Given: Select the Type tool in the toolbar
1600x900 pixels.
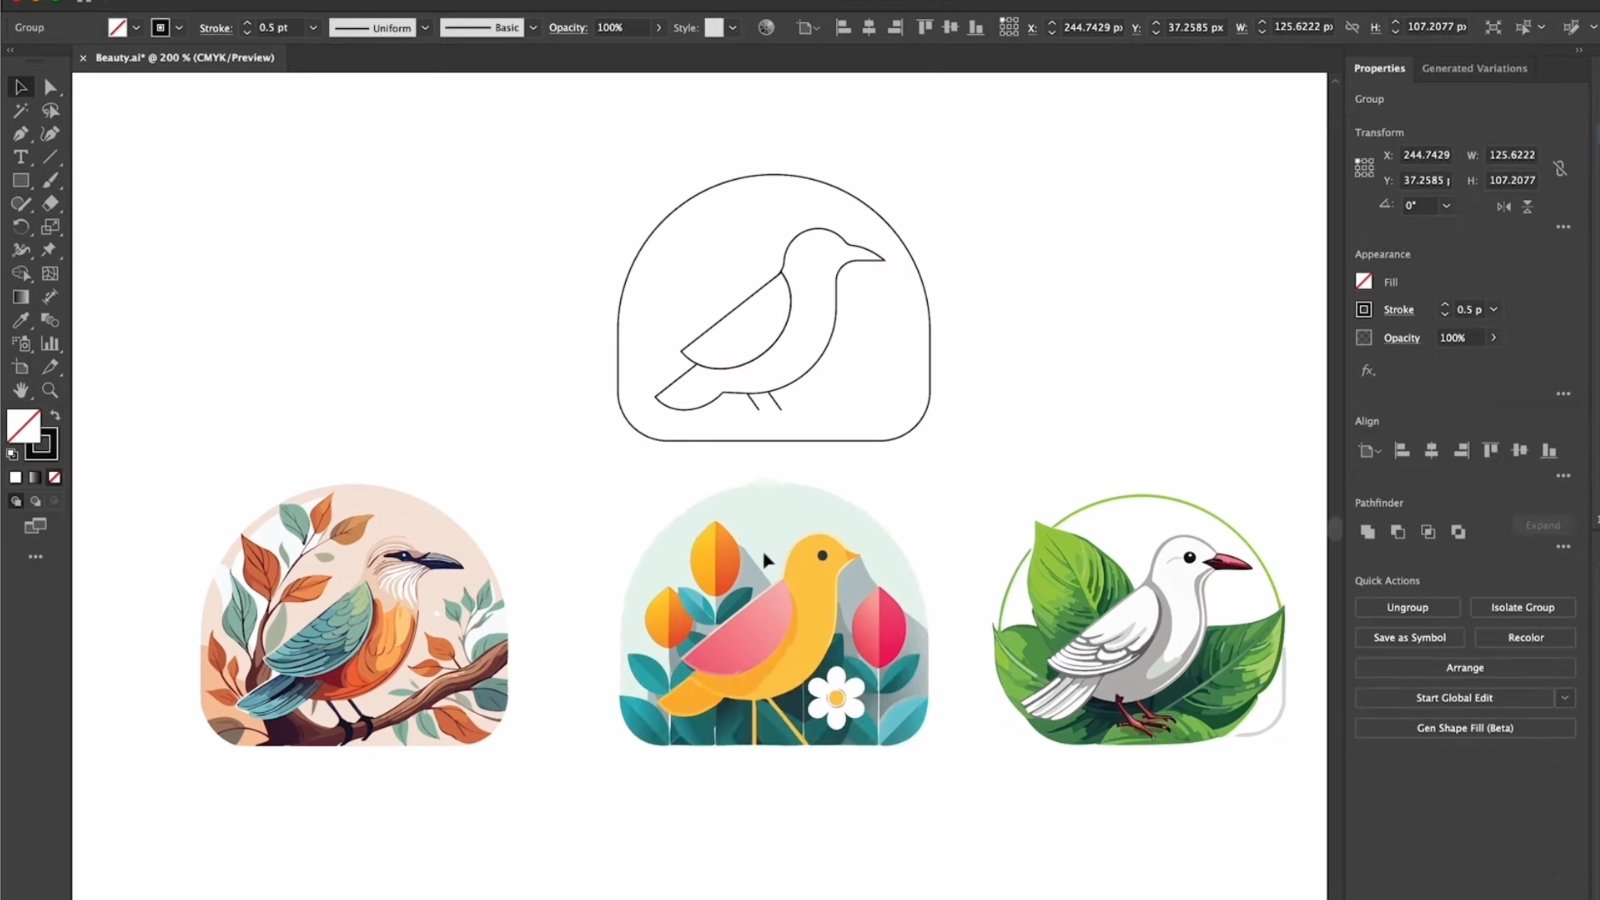Looking at the screenshot, I should (x=20, y=157).
